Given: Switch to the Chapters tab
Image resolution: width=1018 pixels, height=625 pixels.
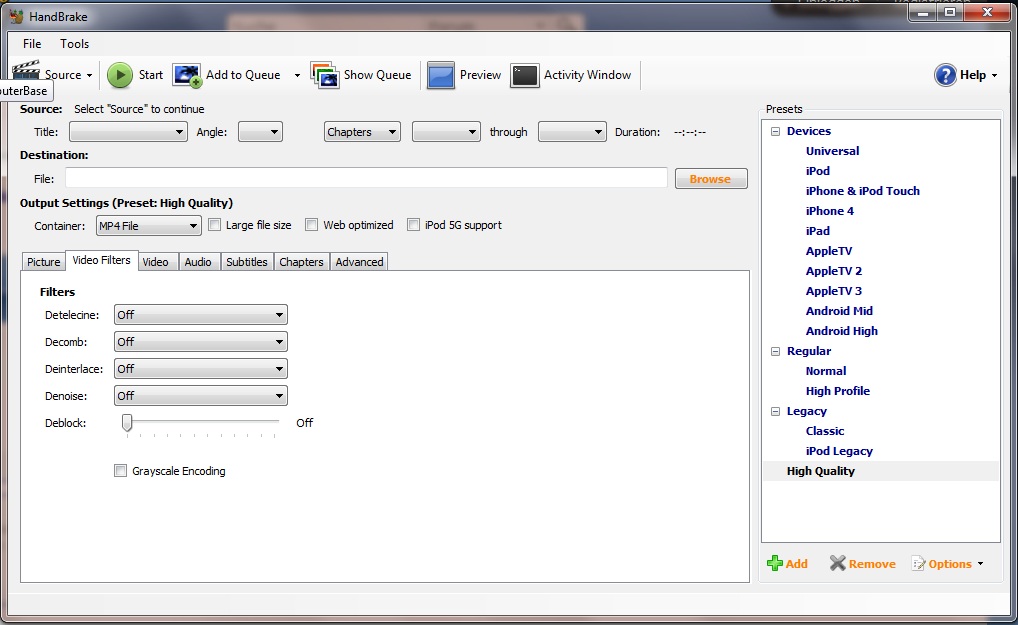Looking at the screenshot, I should pos(301,262).
